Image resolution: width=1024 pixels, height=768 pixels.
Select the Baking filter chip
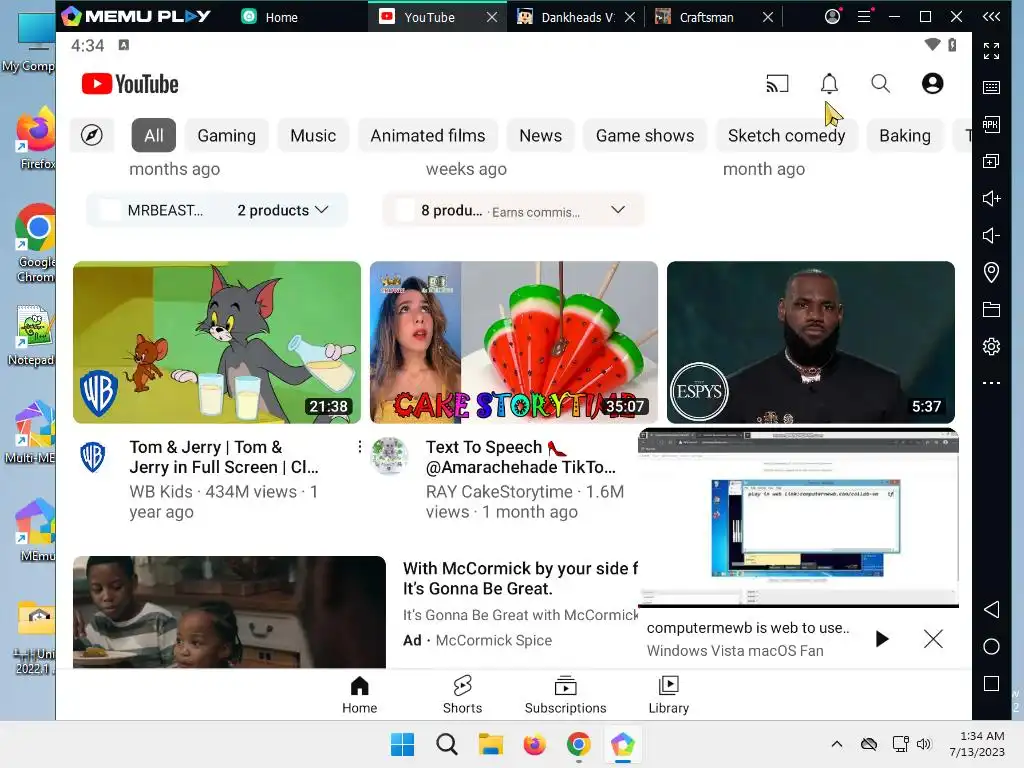[904, 135]
